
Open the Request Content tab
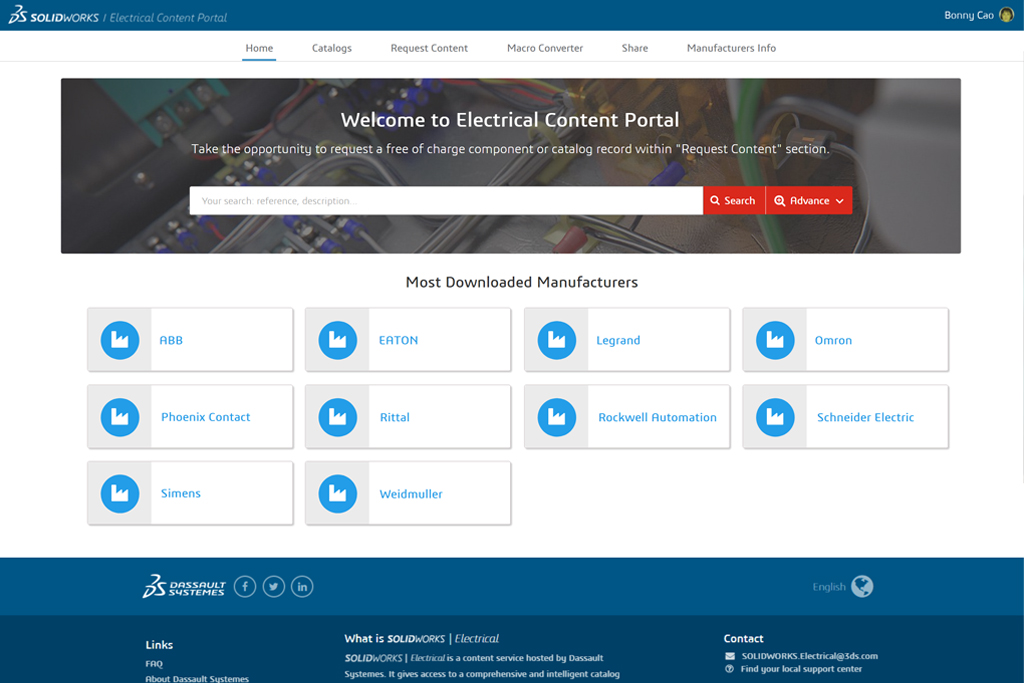[429, 48]
